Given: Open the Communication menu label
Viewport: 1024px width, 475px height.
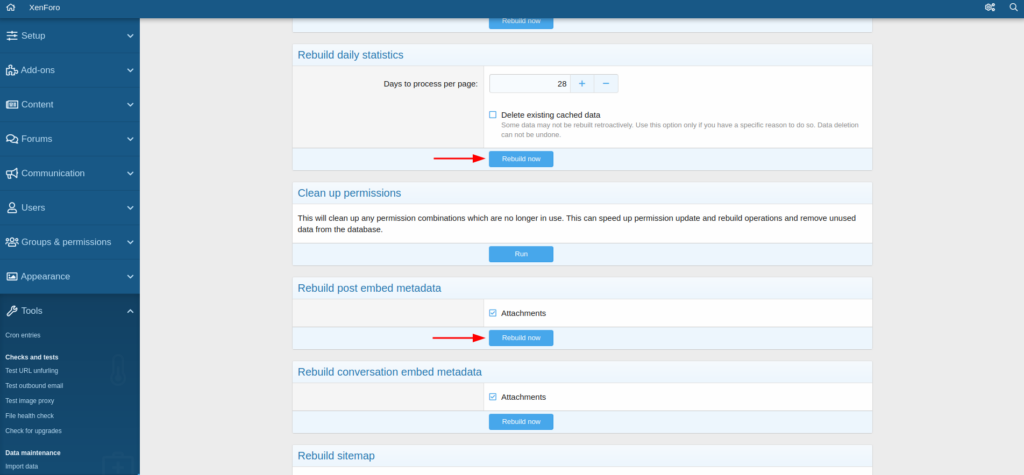Looking at the screenshot, I should pyautogui.click(x=53, y=173).
